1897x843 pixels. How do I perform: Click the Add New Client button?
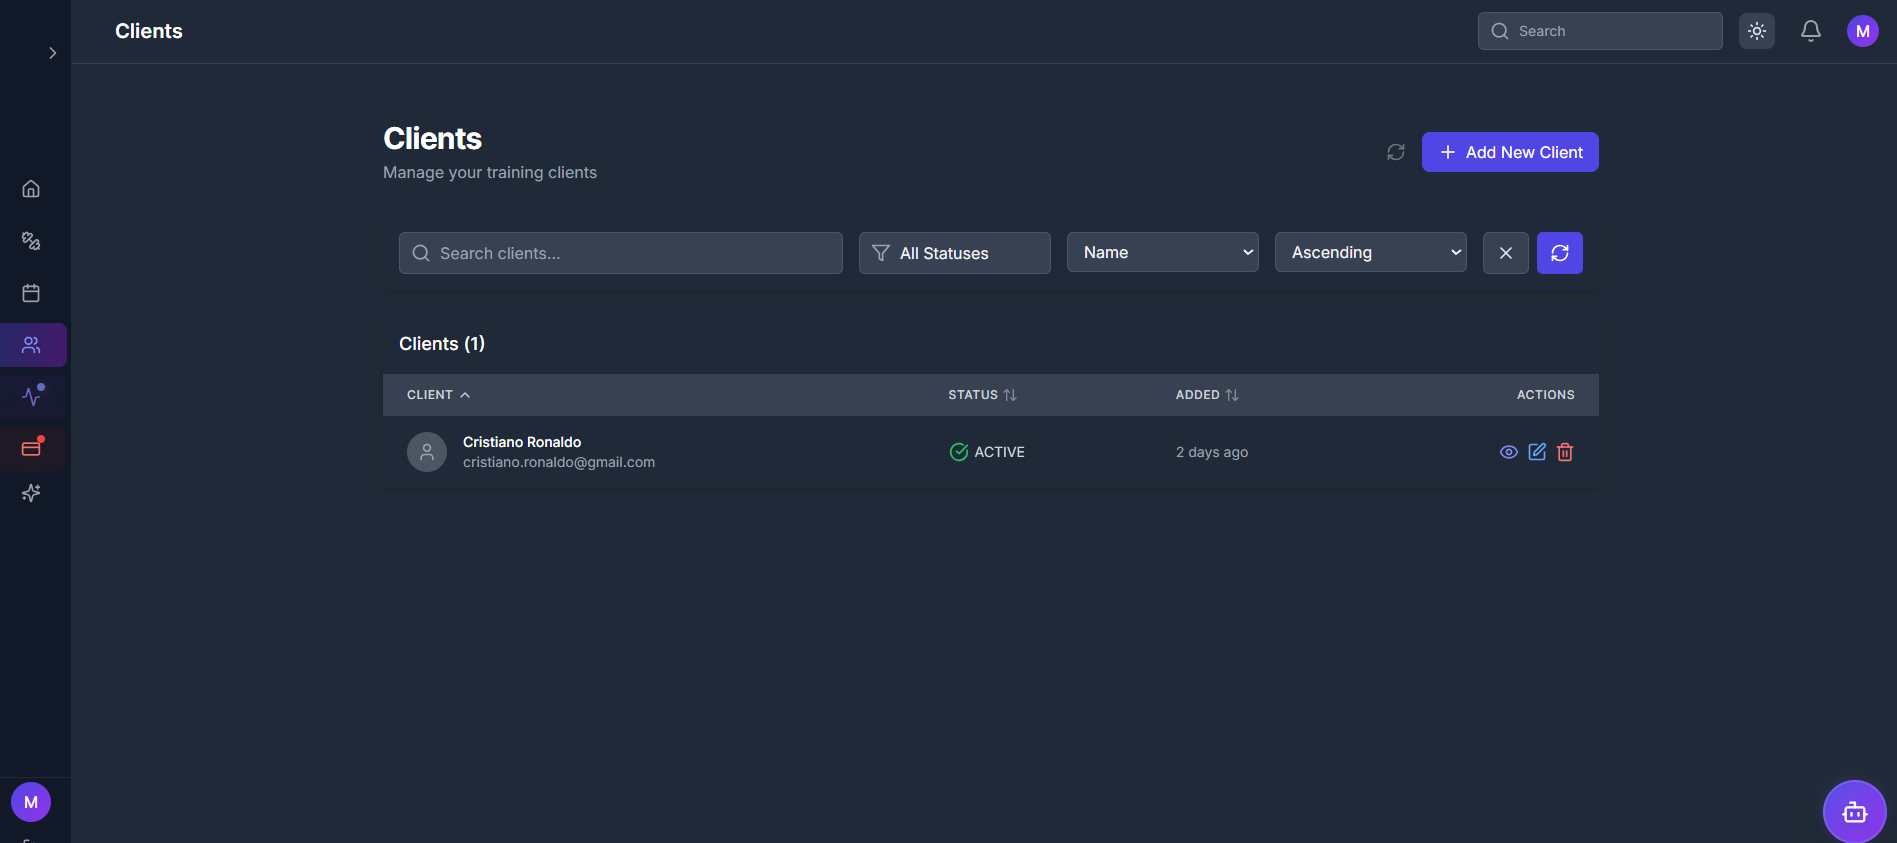coord(1509,152)
